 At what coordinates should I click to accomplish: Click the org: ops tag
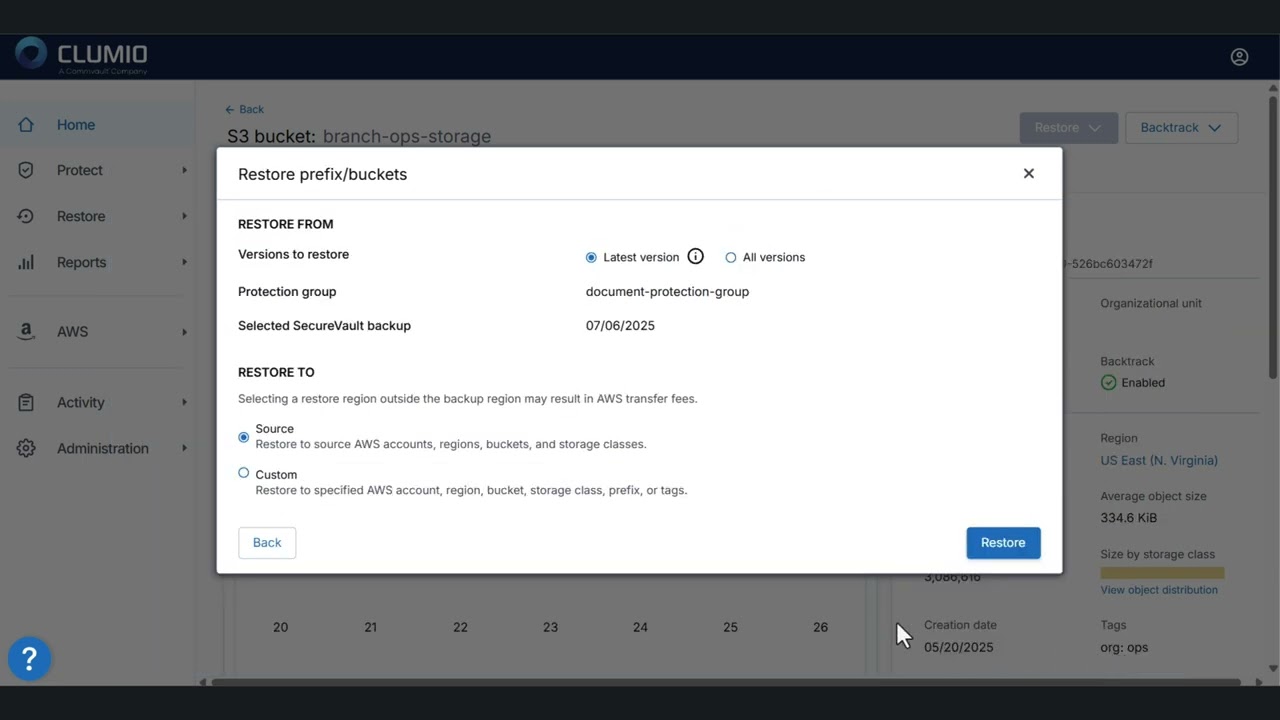1124,647
